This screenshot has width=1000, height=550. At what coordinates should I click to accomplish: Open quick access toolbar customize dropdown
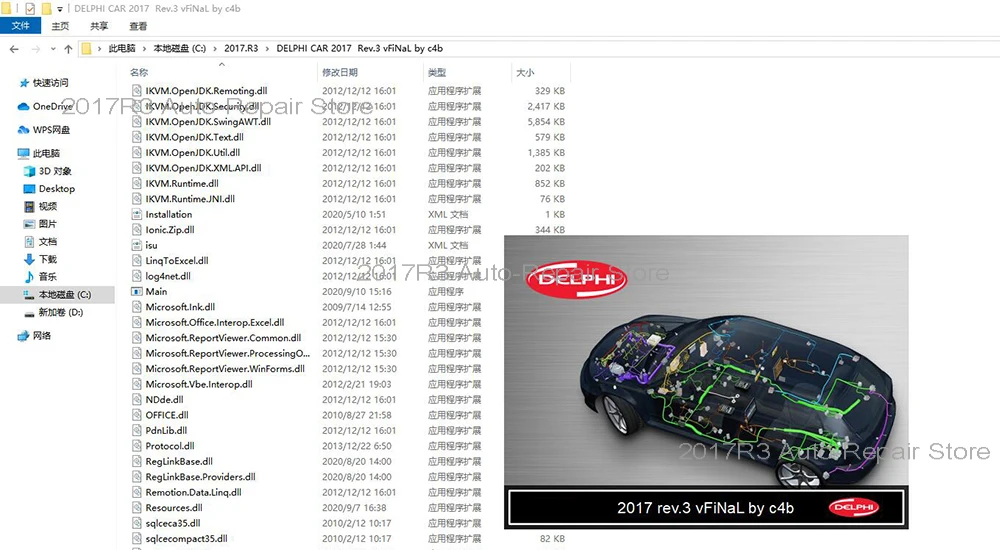(x=60, y=9)
